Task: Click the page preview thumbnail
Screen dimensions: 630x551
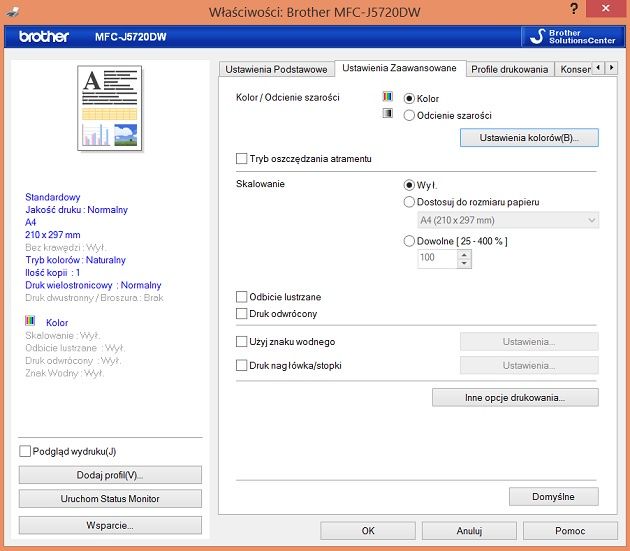Action: (110, 109)
